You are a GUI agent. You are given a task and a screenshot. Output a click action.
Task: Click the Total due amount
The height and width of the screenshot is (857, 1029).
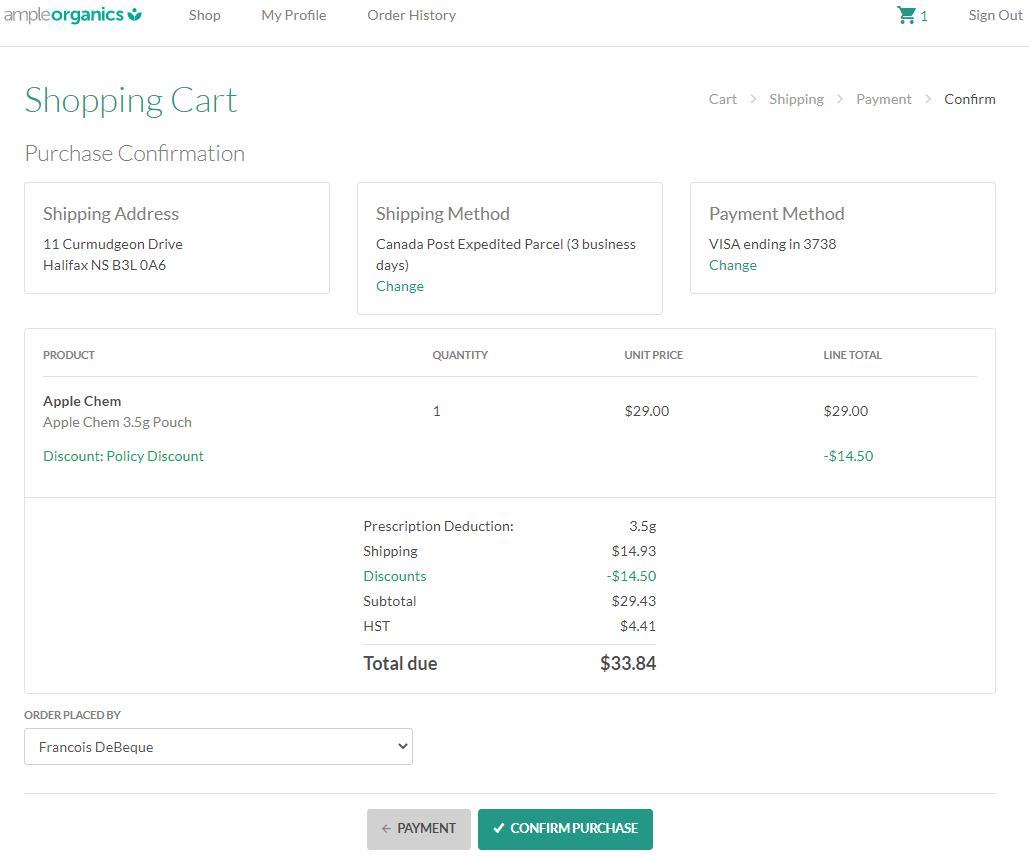627,663
